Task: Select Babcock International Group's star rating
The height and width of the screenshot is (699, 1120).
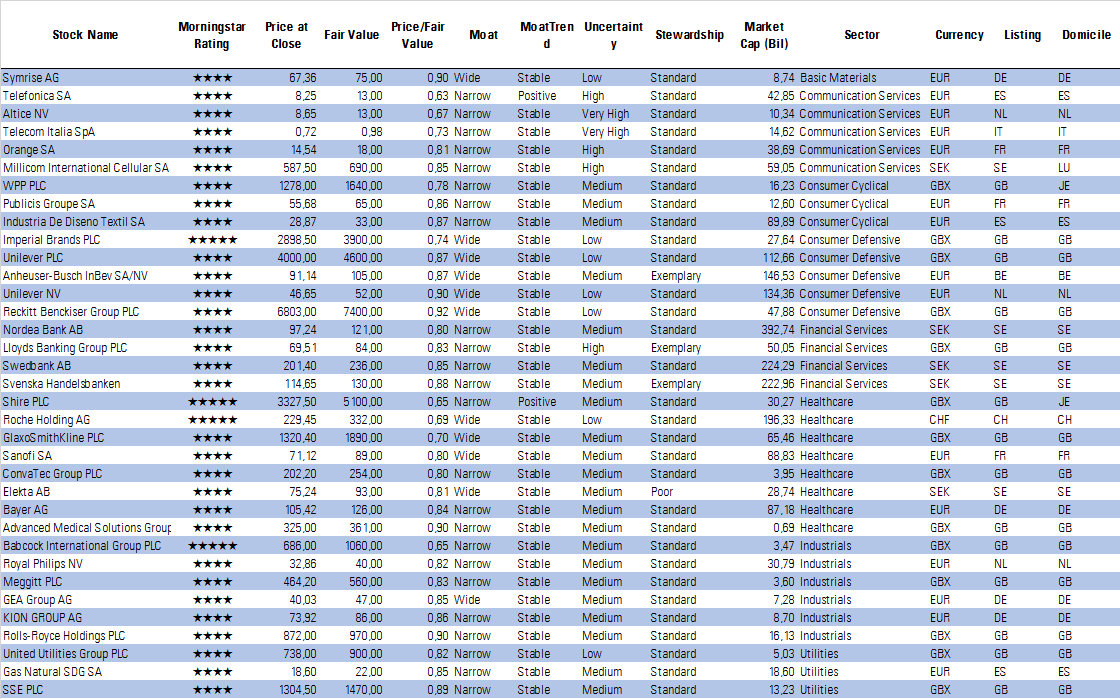Action: (212, 546)
